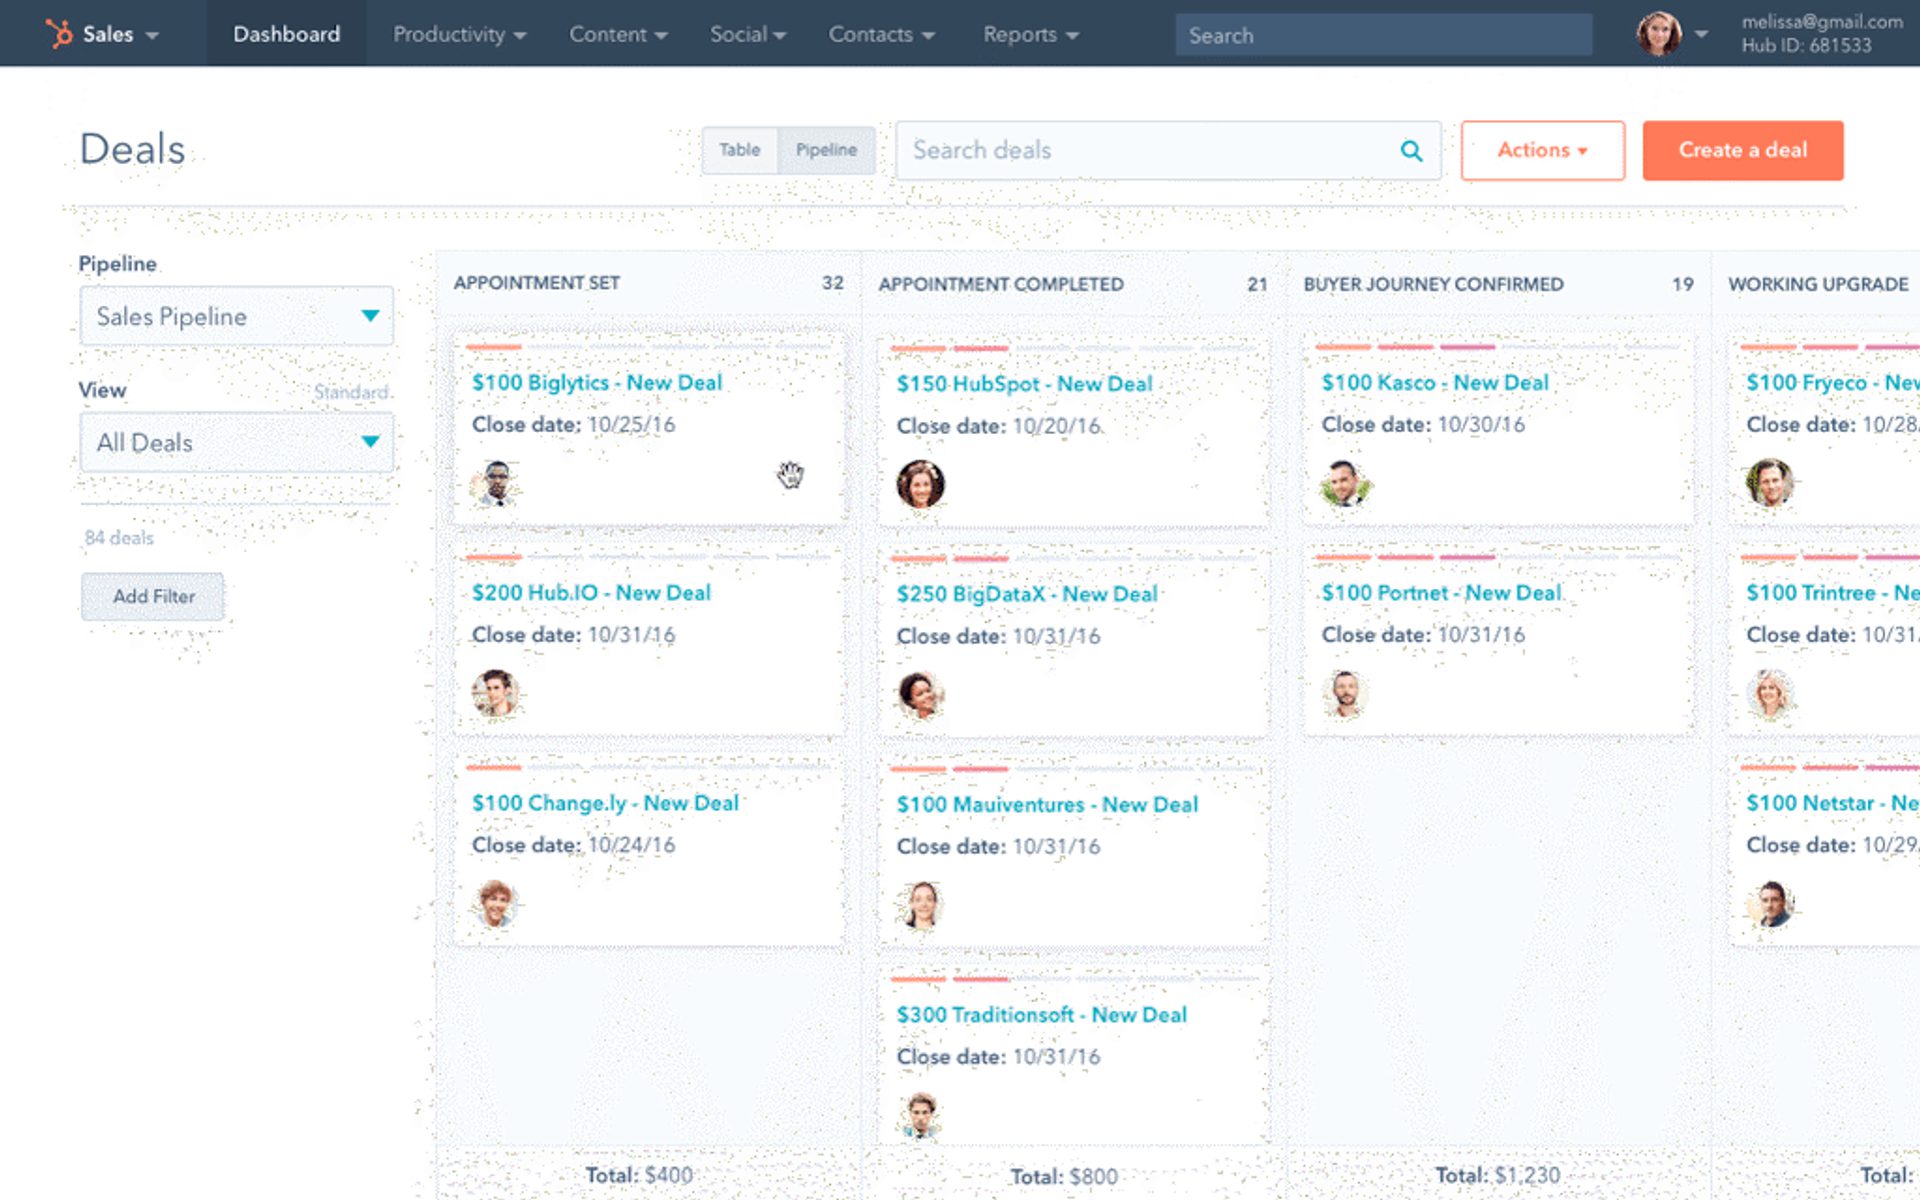Open the Productivity menu
1920x1200 pixels.
point(459,34)
